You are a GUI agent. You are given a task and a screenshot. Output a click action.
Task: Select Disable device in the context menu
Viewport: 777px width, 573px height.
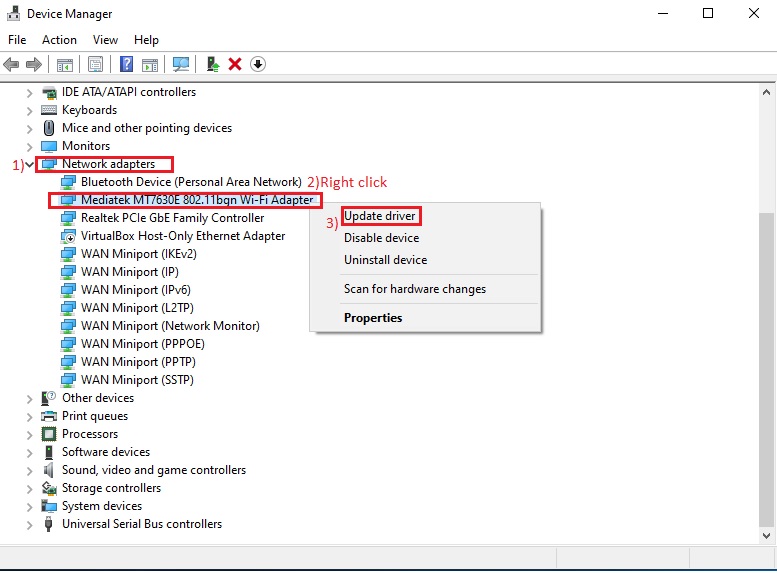coord(381,238)
